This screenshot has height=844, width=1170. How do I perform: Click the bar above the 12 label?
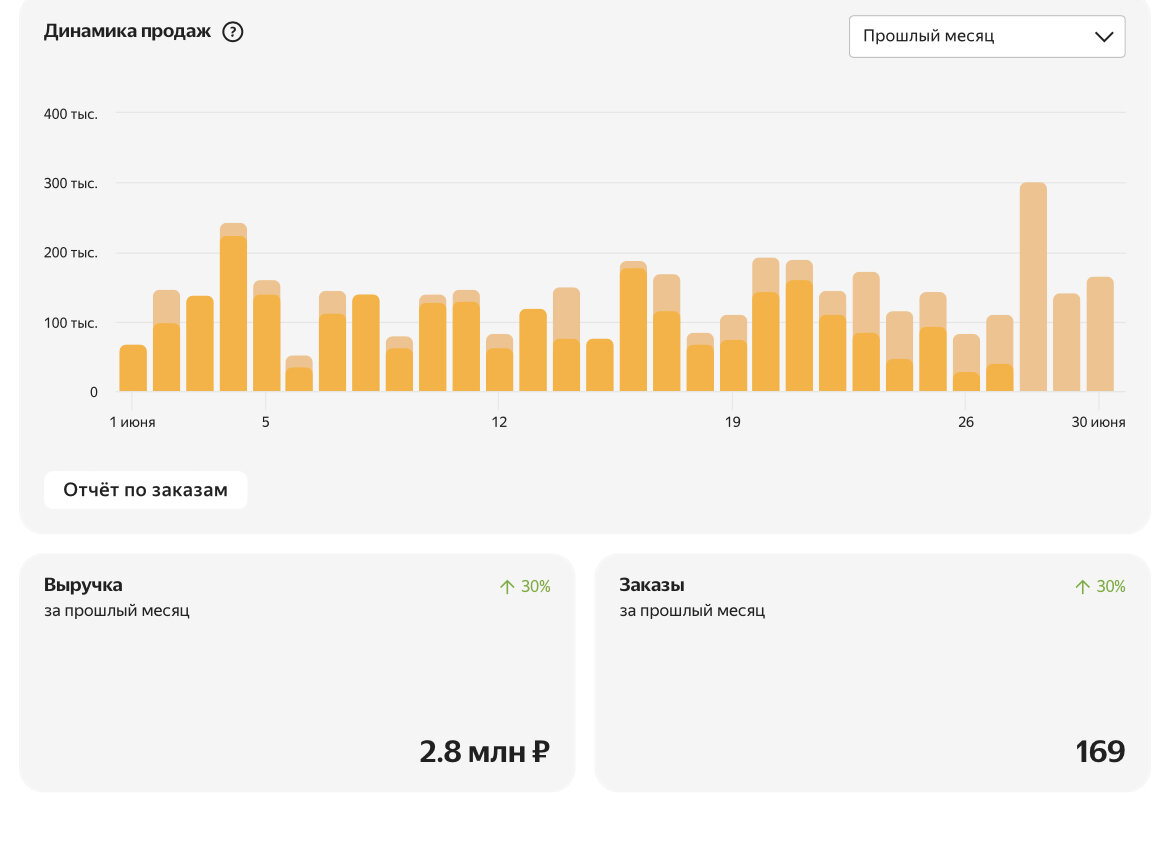click(x=499, y=363)
